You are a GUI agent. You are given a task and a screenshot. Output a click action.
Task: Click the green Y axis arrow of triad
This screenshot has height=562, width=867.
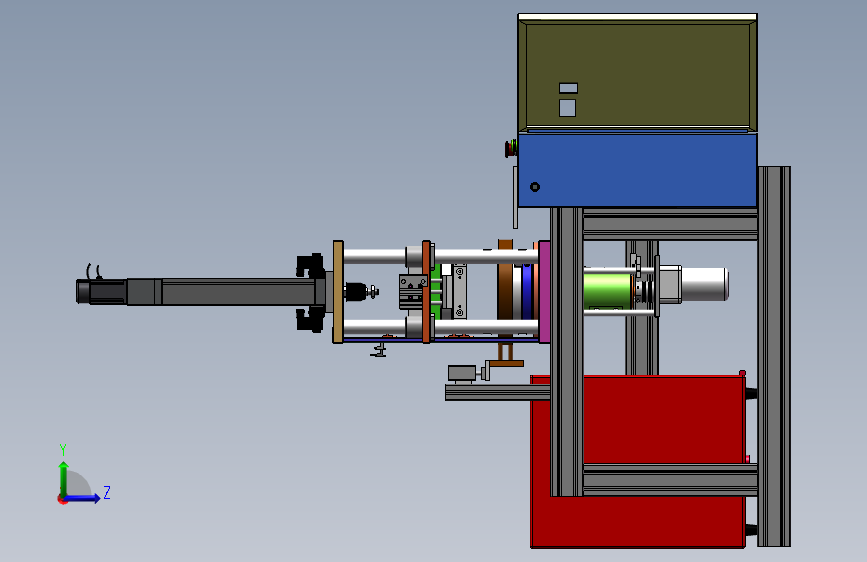(x=64, y=478)
